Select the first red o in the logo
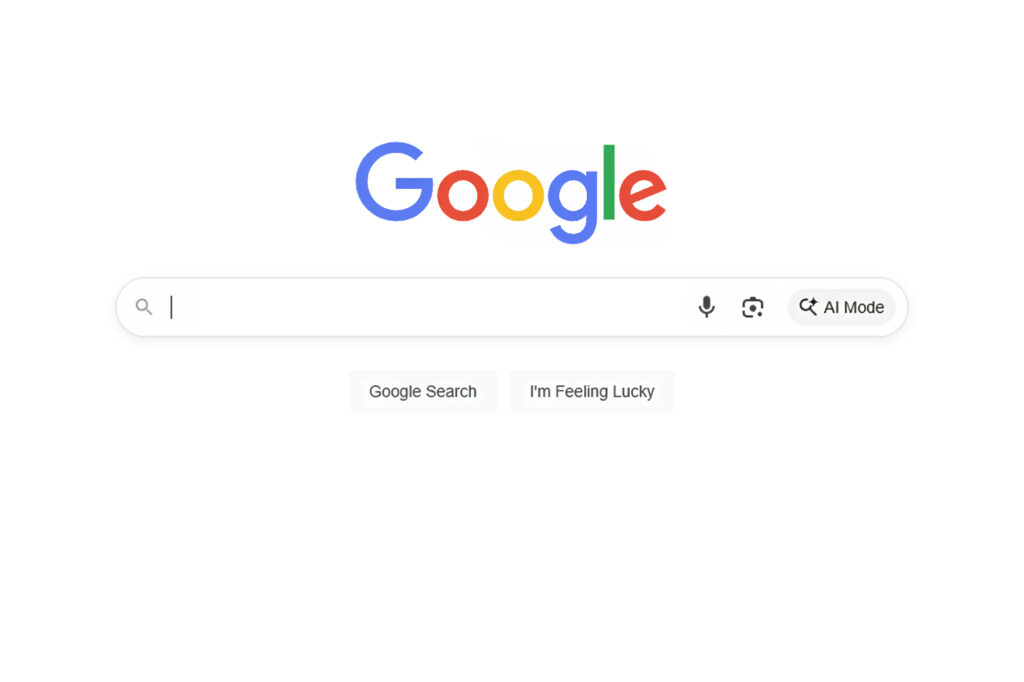Image resolution: width=1024 pixels, height=682 pixels. tap(462, 195)
